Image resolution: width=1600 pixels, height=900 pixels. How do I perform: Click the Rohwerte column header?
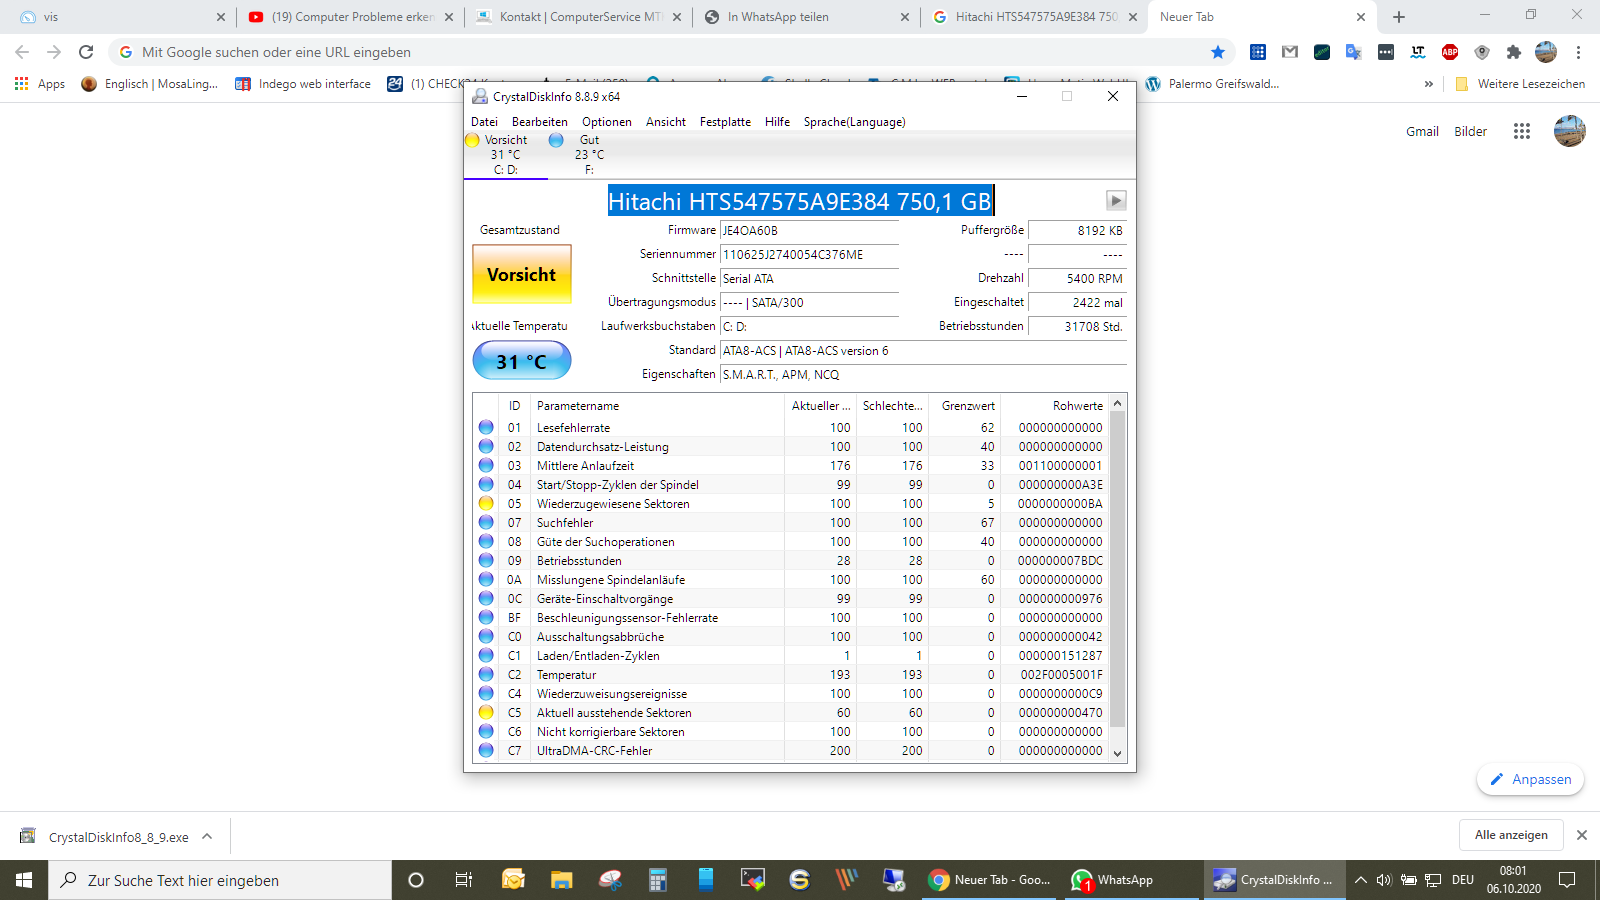click(x=1055, y=406)
